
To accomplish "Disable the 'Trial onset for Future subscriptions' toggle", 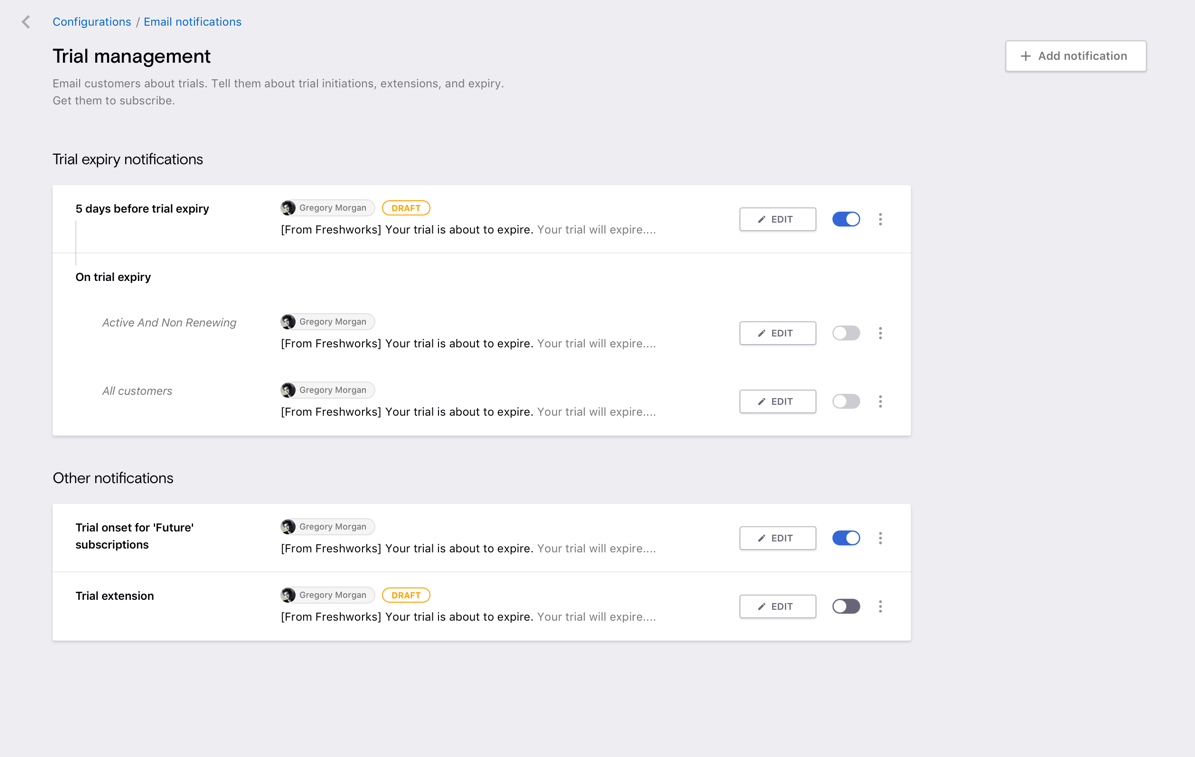I will 845,538.
